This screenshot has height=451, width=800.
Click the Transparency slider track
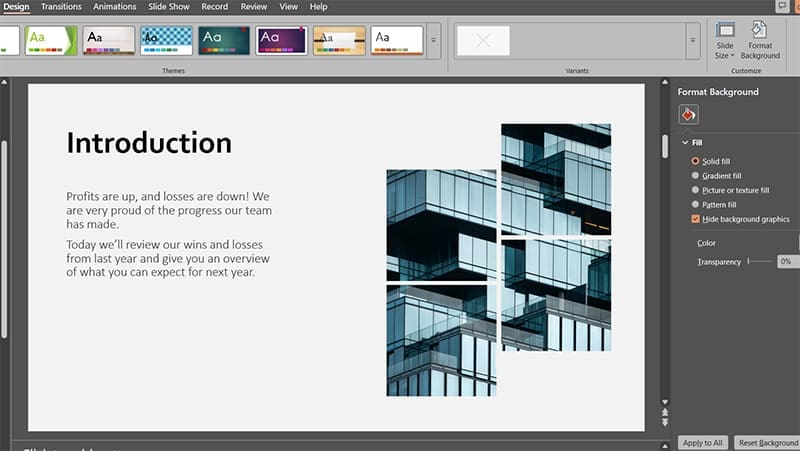tap(762, 261)
